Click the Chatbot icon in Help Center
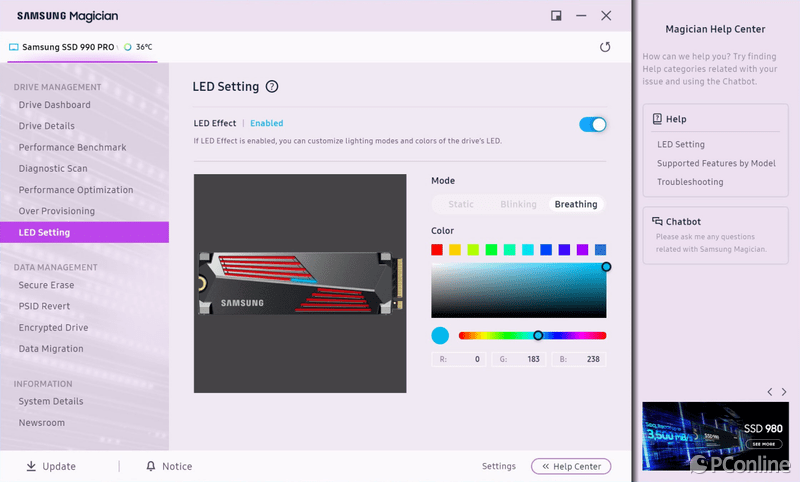800x482 pixels. [656, 221]
